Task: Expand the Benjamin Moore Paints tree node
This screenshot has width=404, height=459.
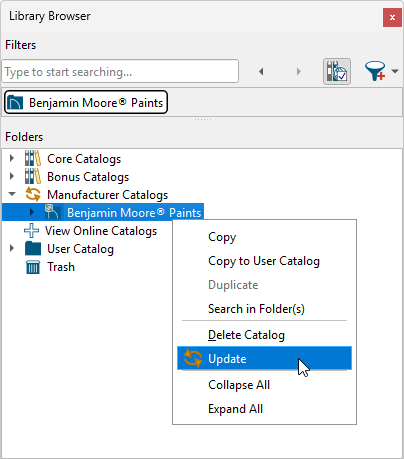Action: point(32,212)
